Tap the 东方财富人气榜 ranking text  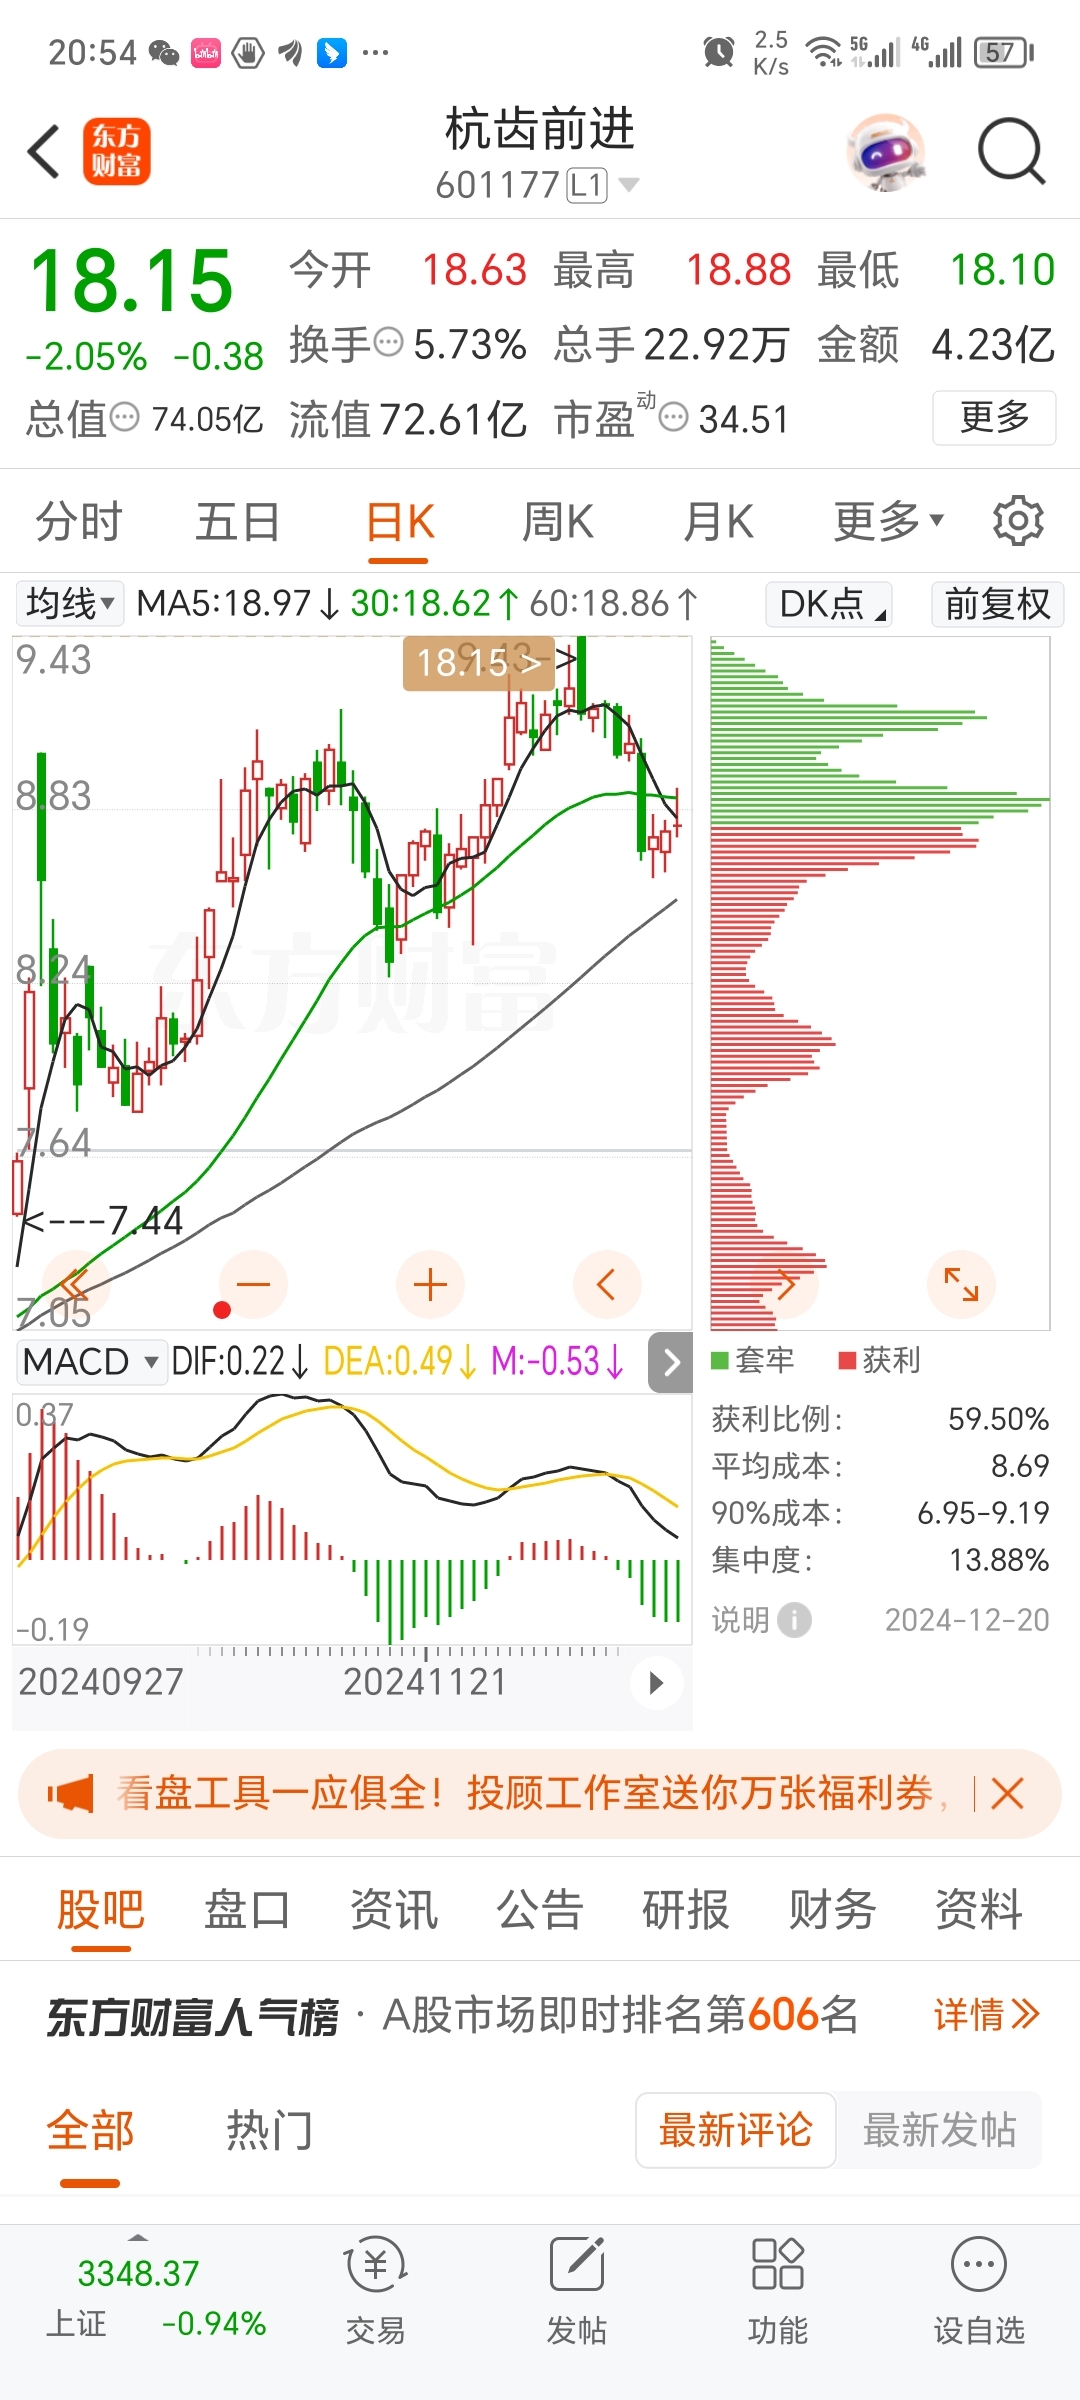click(193, 2016)
